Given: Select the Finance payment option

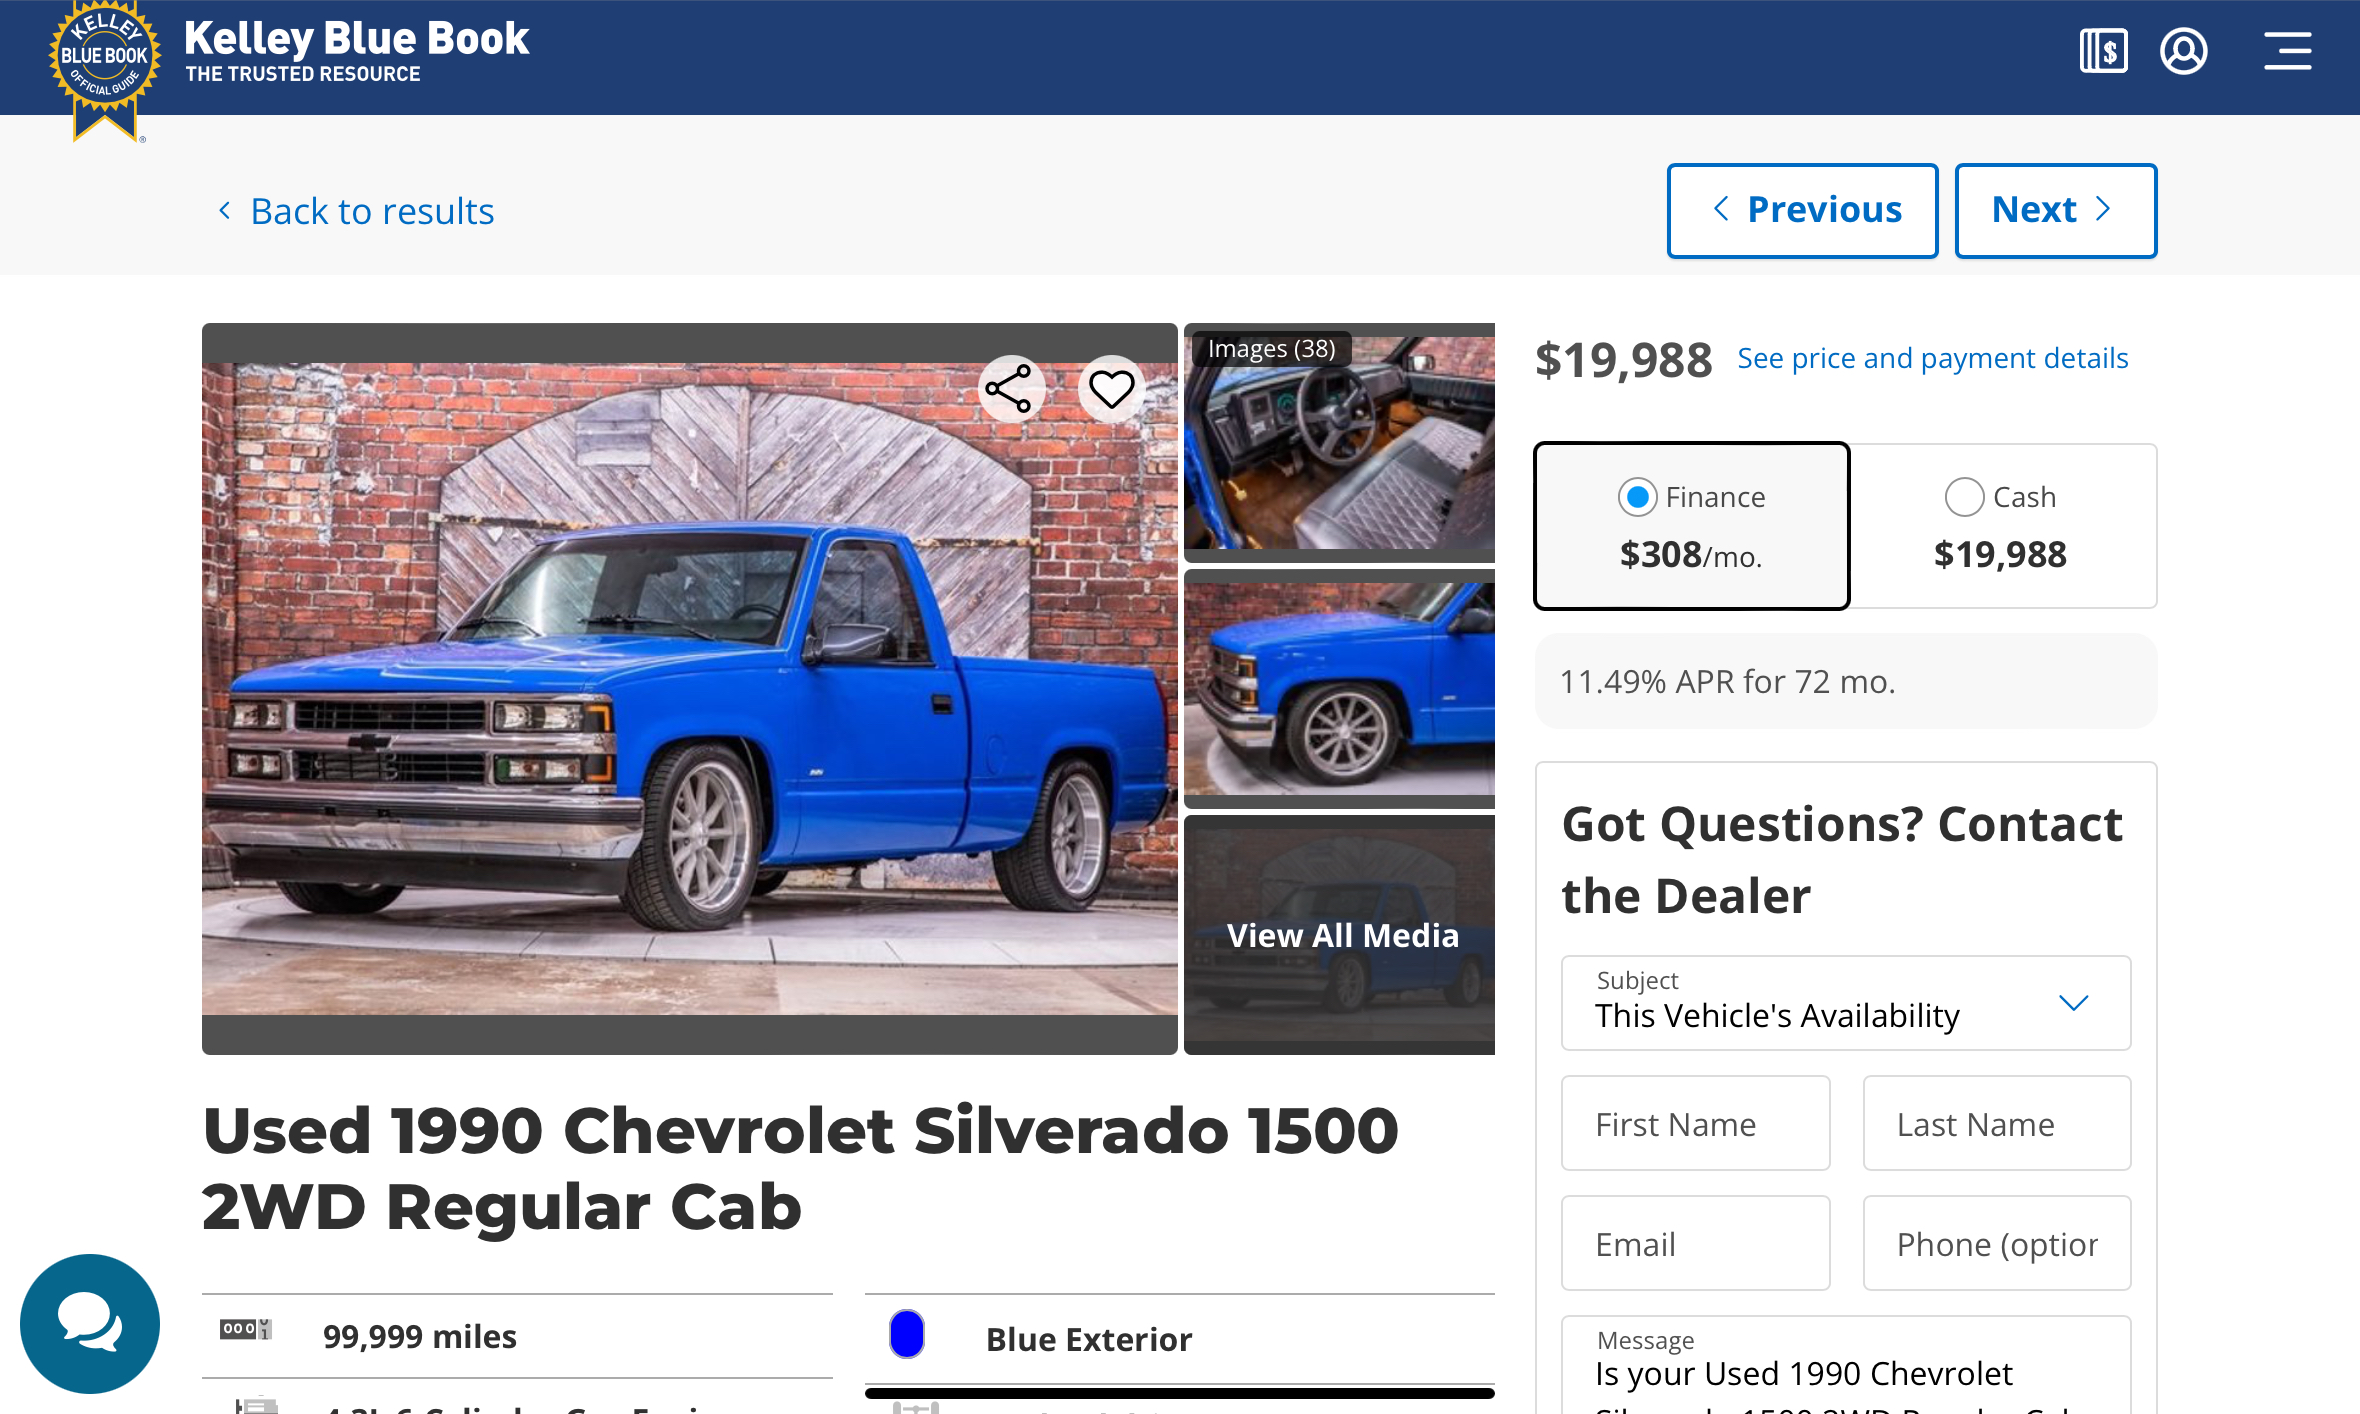Looking at the screenshot, I should click(1692, 526).
